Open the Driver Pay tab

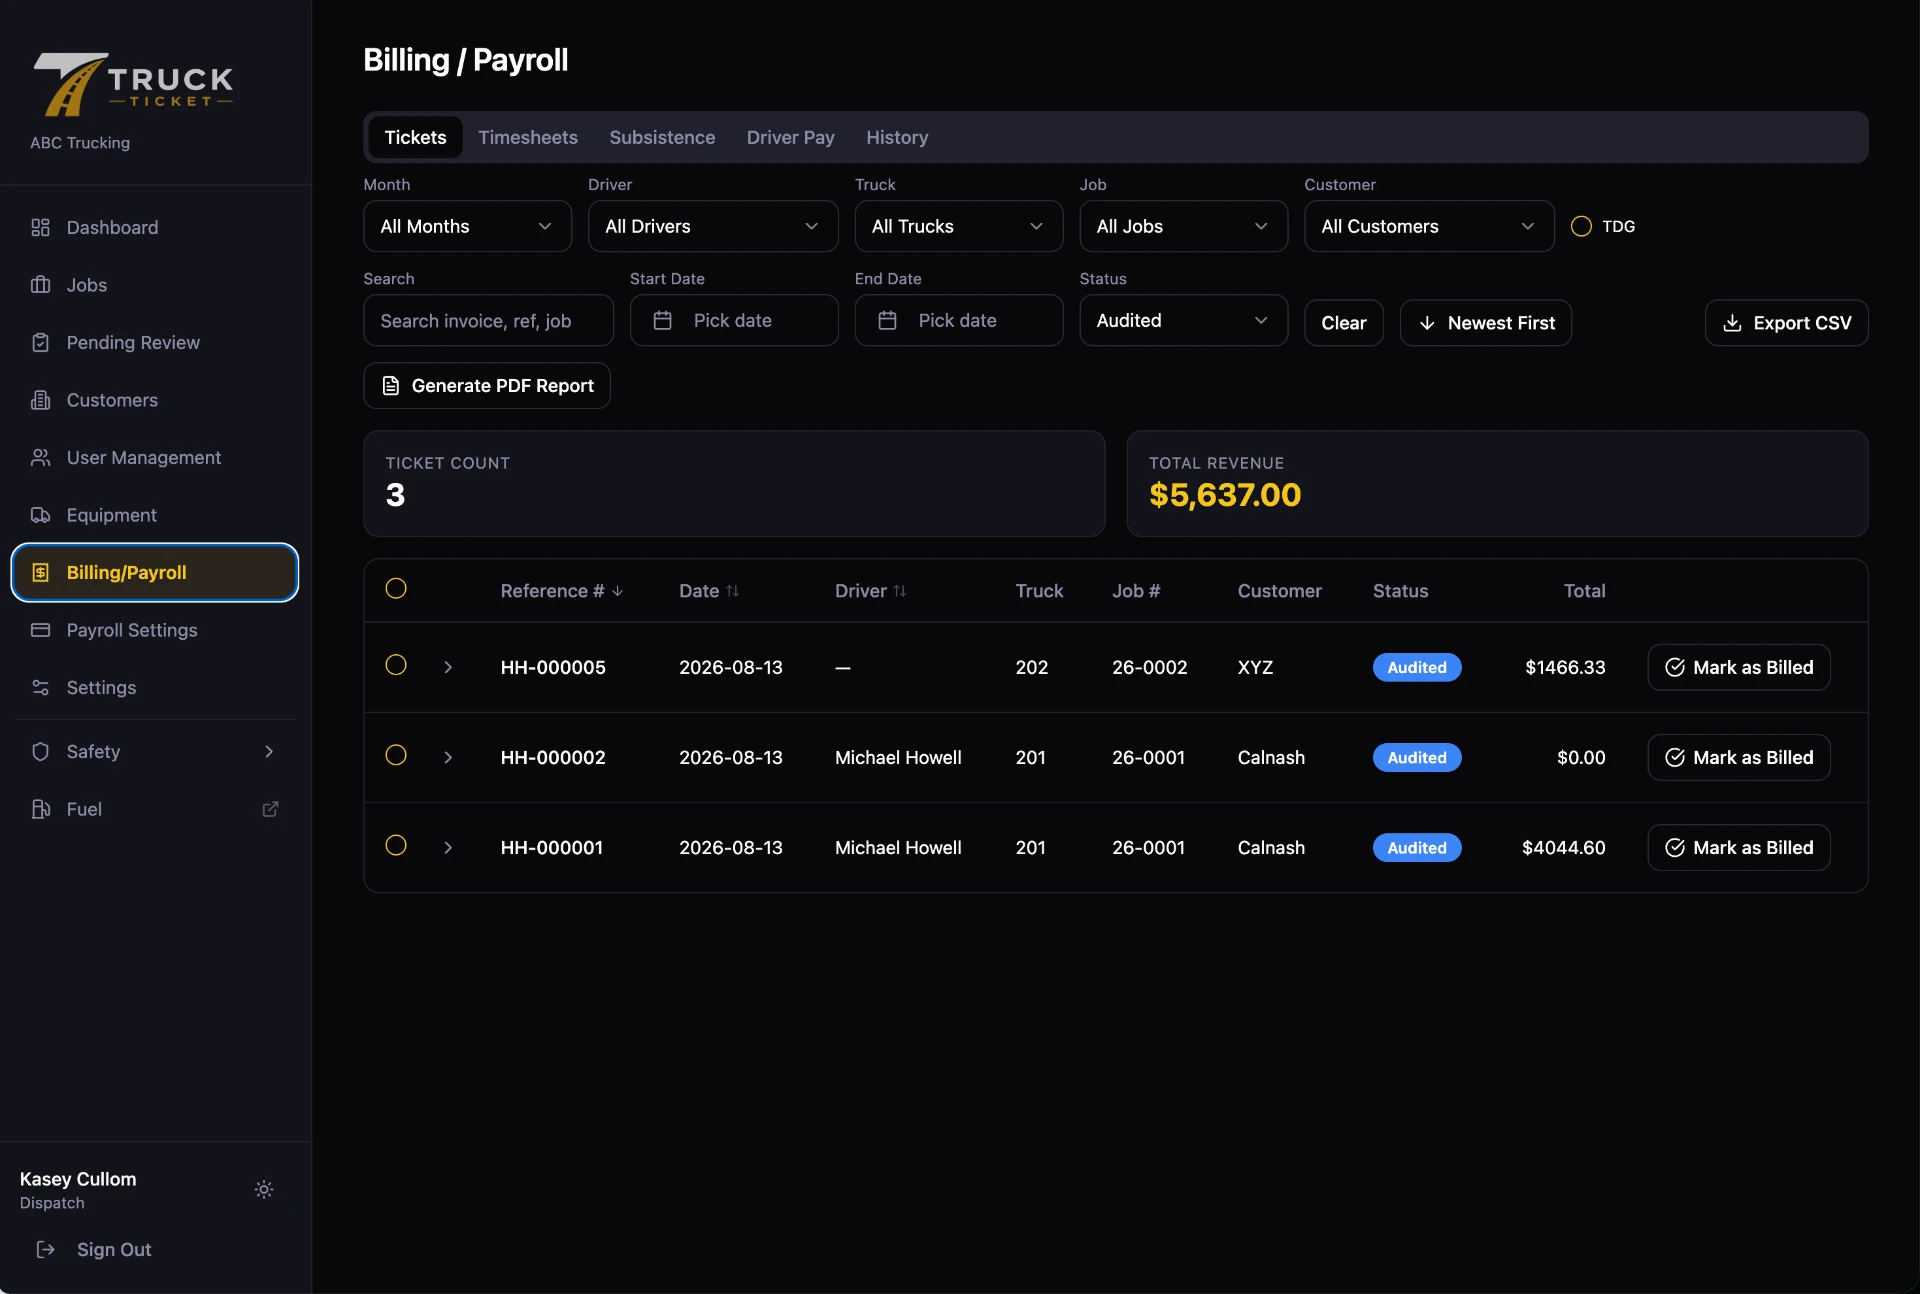point(790,137)
